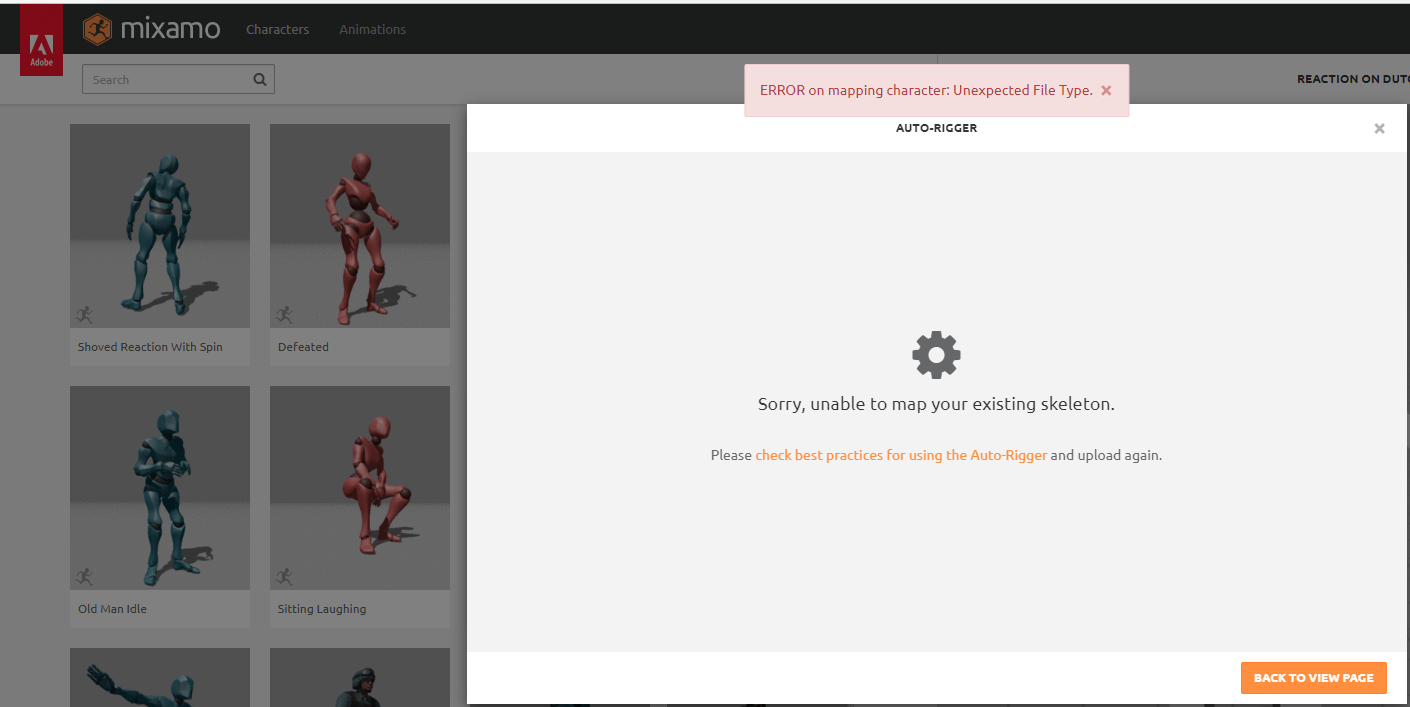
Task: Click the 'Shoved Reaction With Spin' label
Action: [150, 347]
